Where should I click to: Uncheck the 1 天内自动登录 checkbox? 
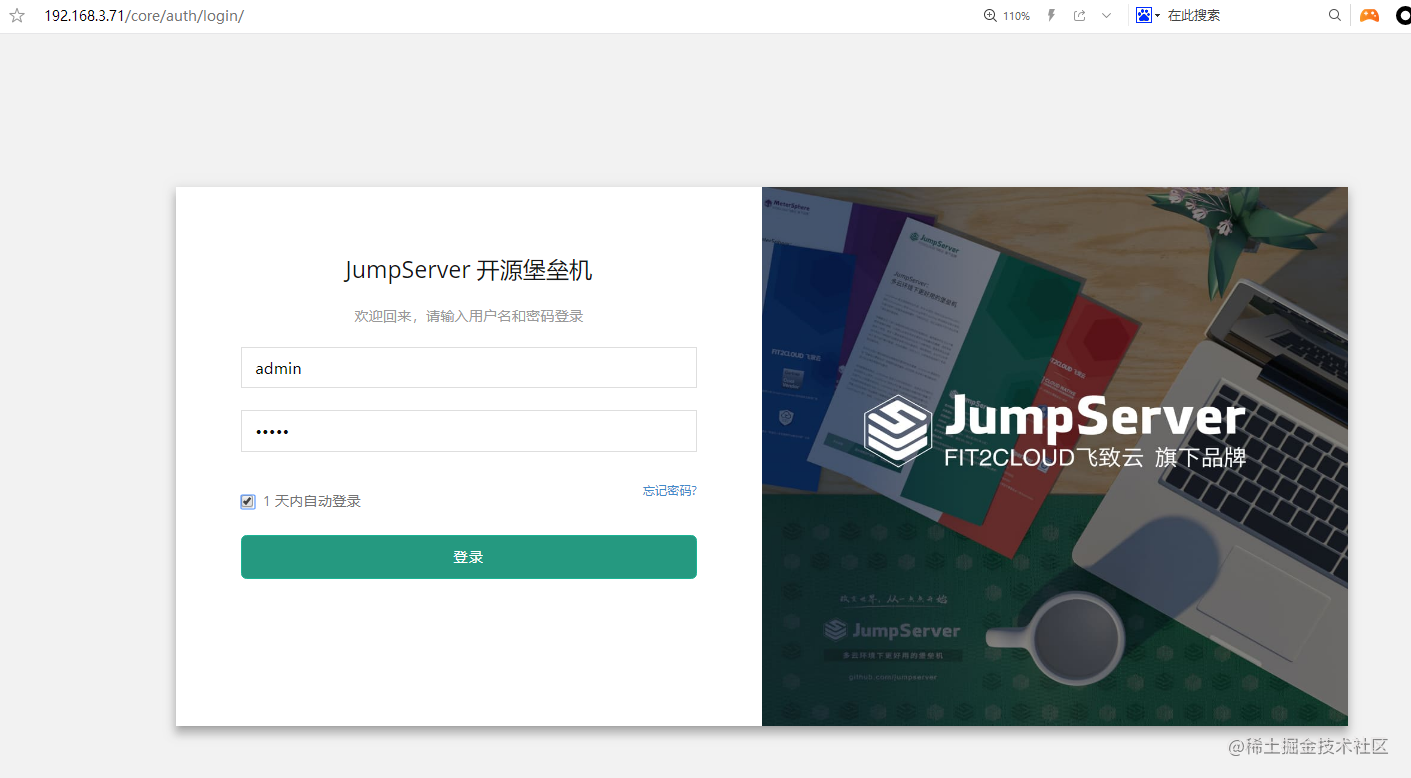(248, 502)
